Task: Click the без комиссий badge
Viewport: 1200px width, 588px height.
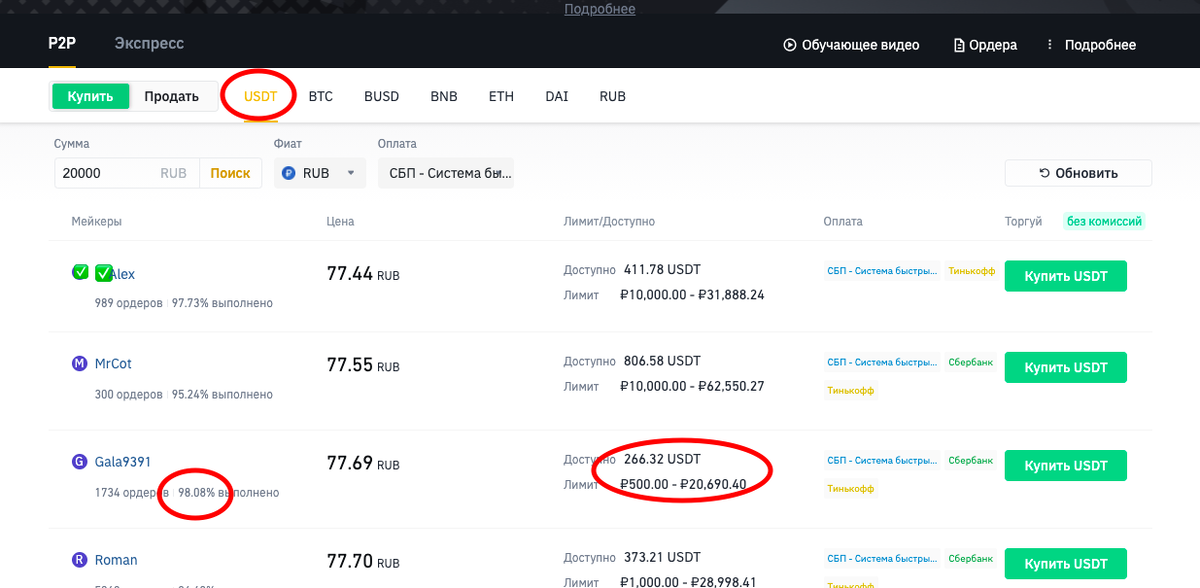Action: coord(1104,221)
